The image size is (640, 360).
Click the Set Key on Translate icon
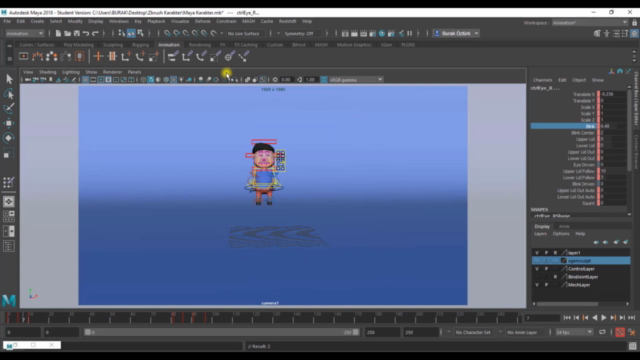click(126, 56)
